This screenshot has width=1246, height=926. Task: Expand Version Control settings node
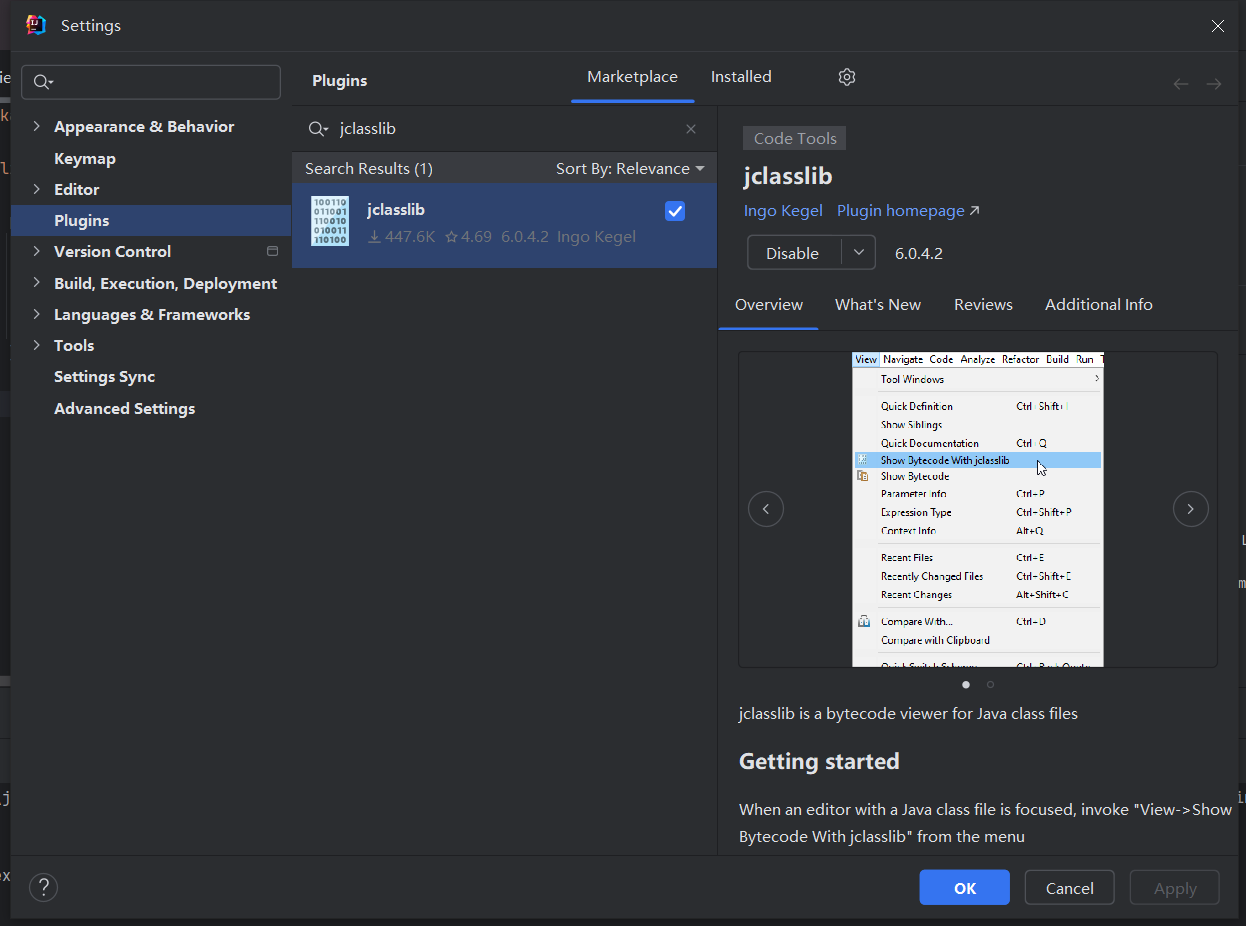pos(37,251)
